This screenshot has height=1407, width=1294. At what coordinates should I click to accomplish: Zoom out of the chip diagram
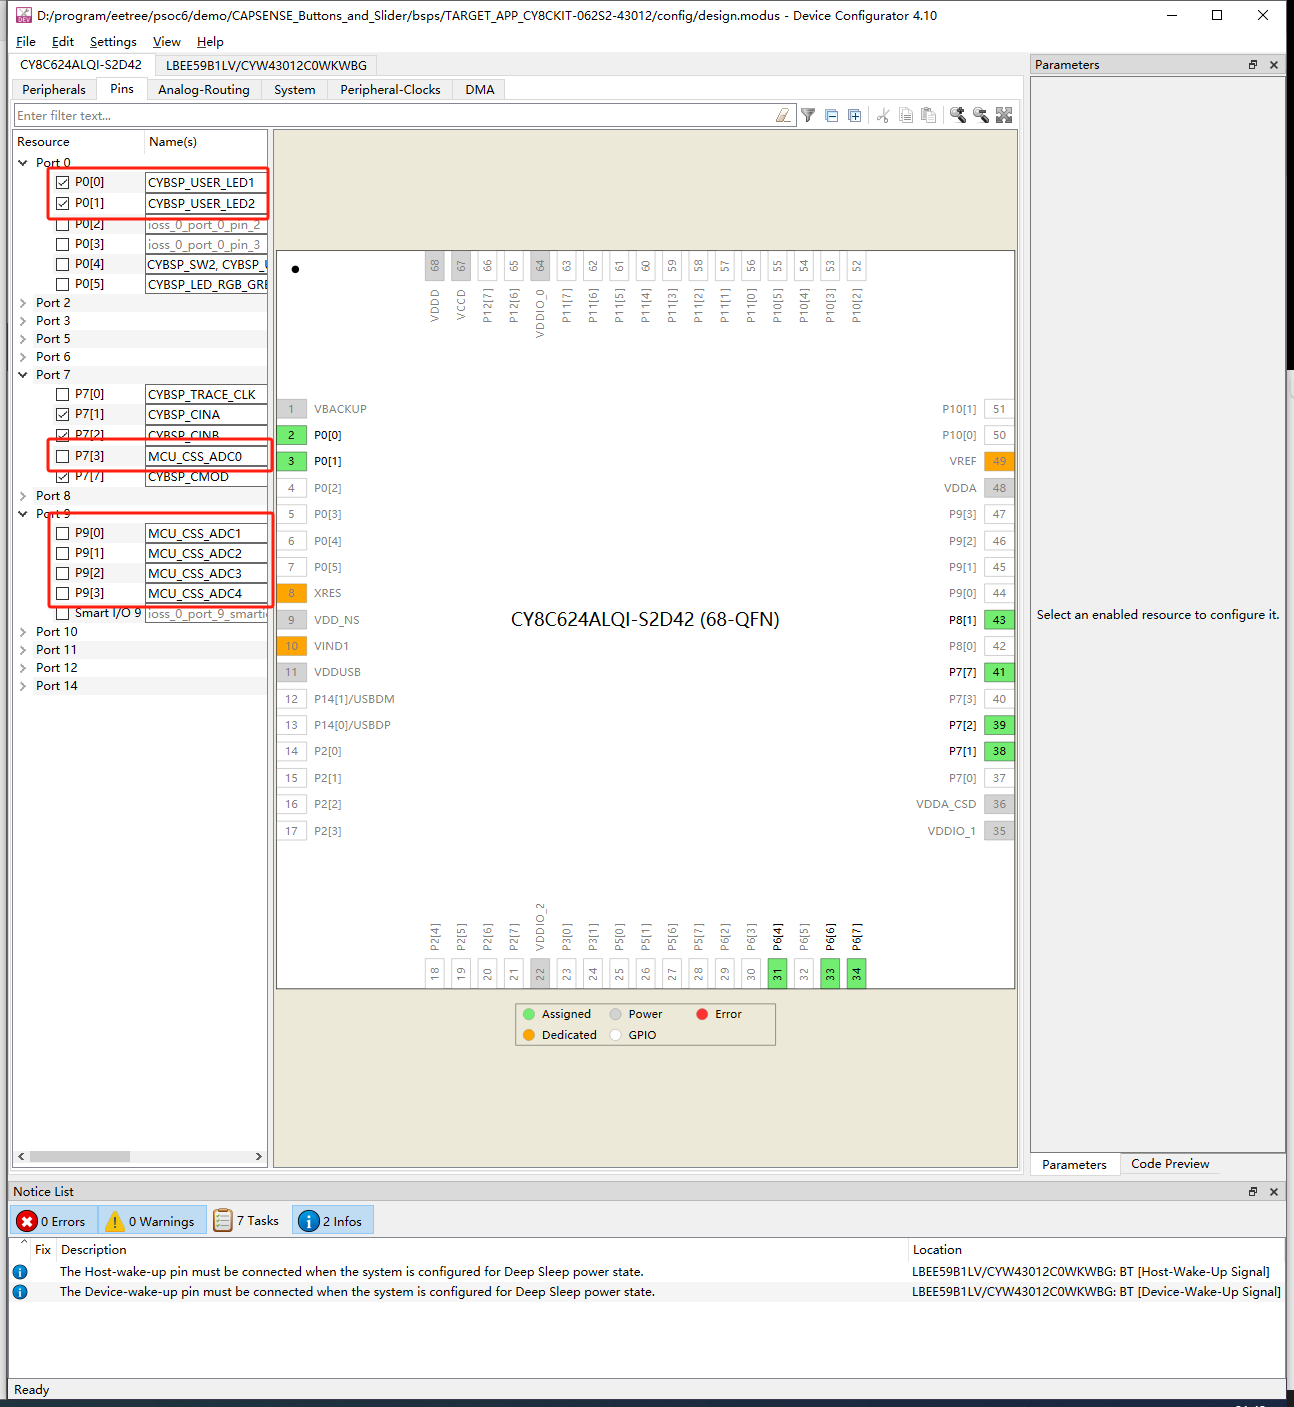pos(981,115)
